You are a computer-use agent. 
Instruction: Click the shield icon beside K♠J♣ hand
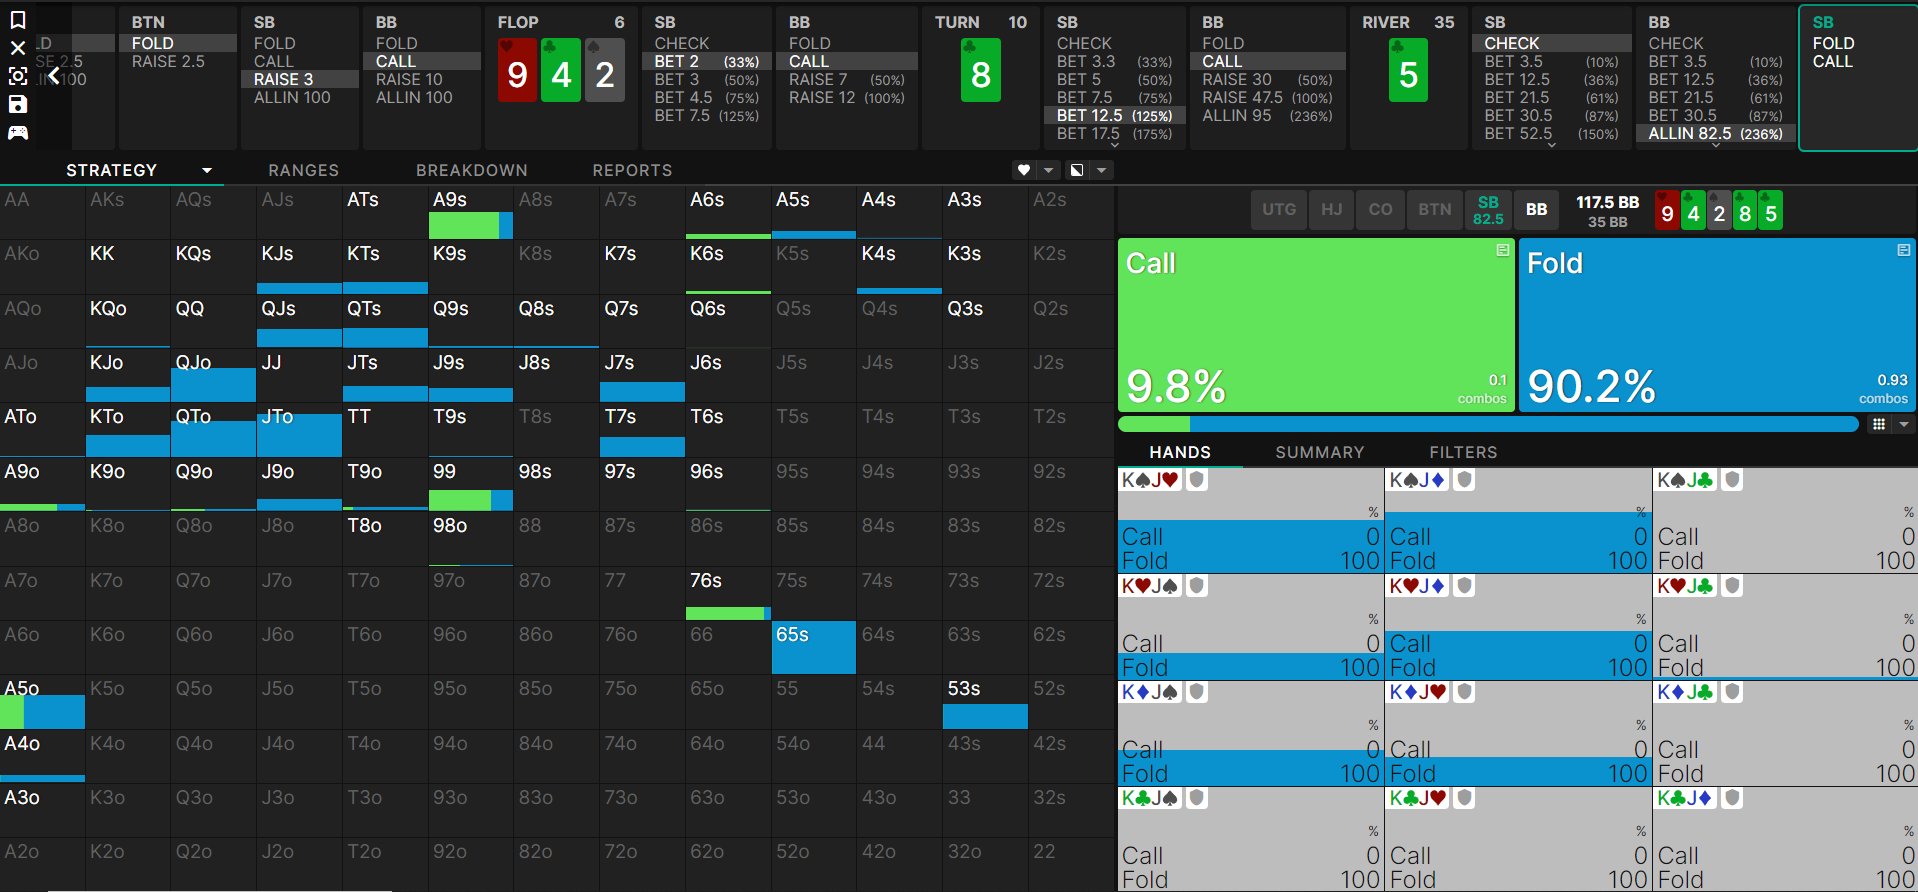1733,480
